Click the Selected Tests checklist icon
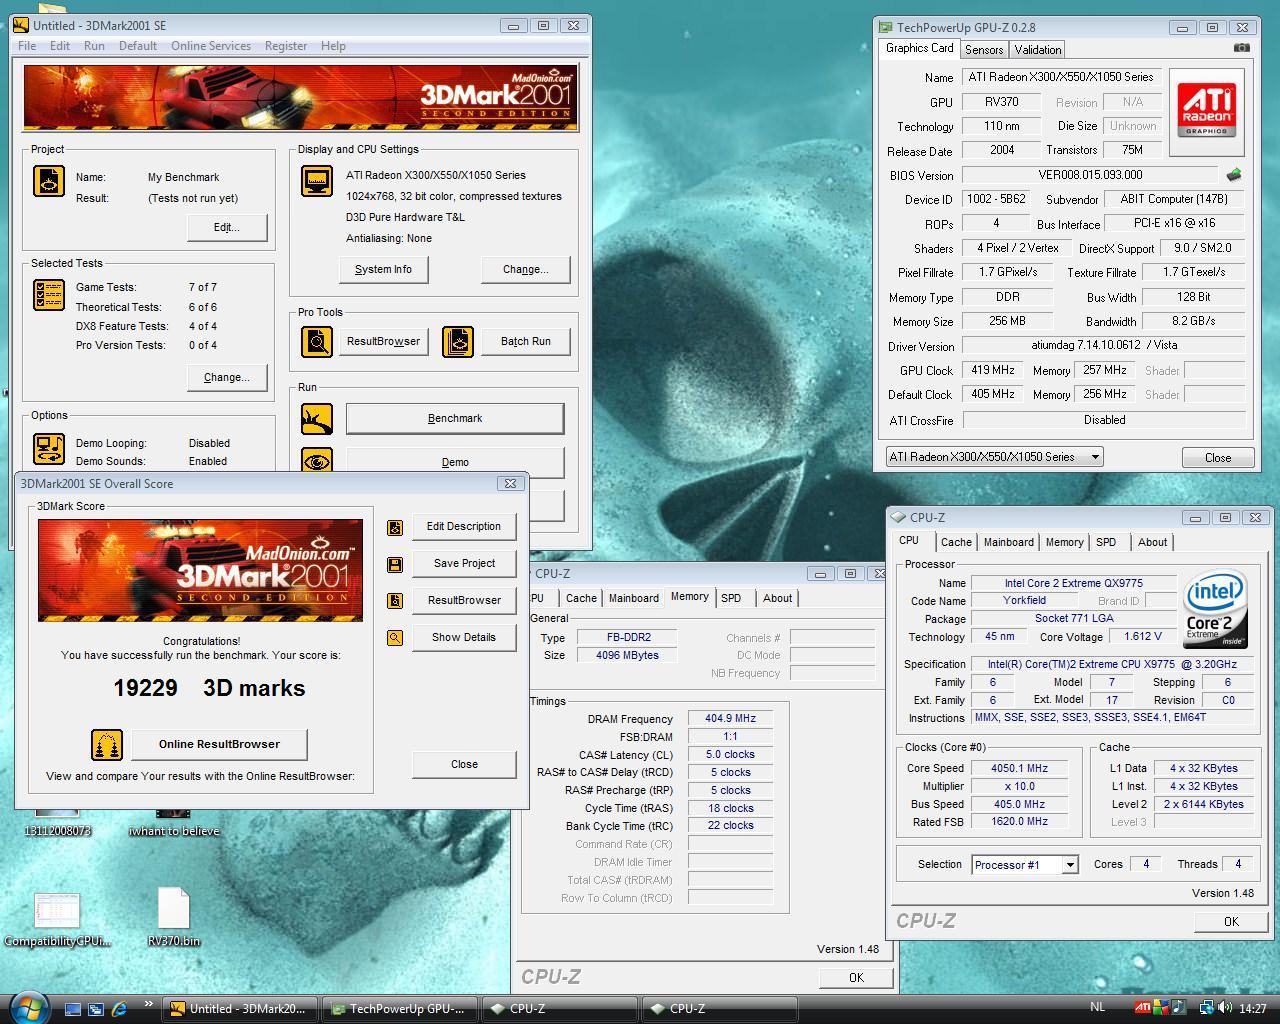 pyautogui.click(x=49, y=295)
